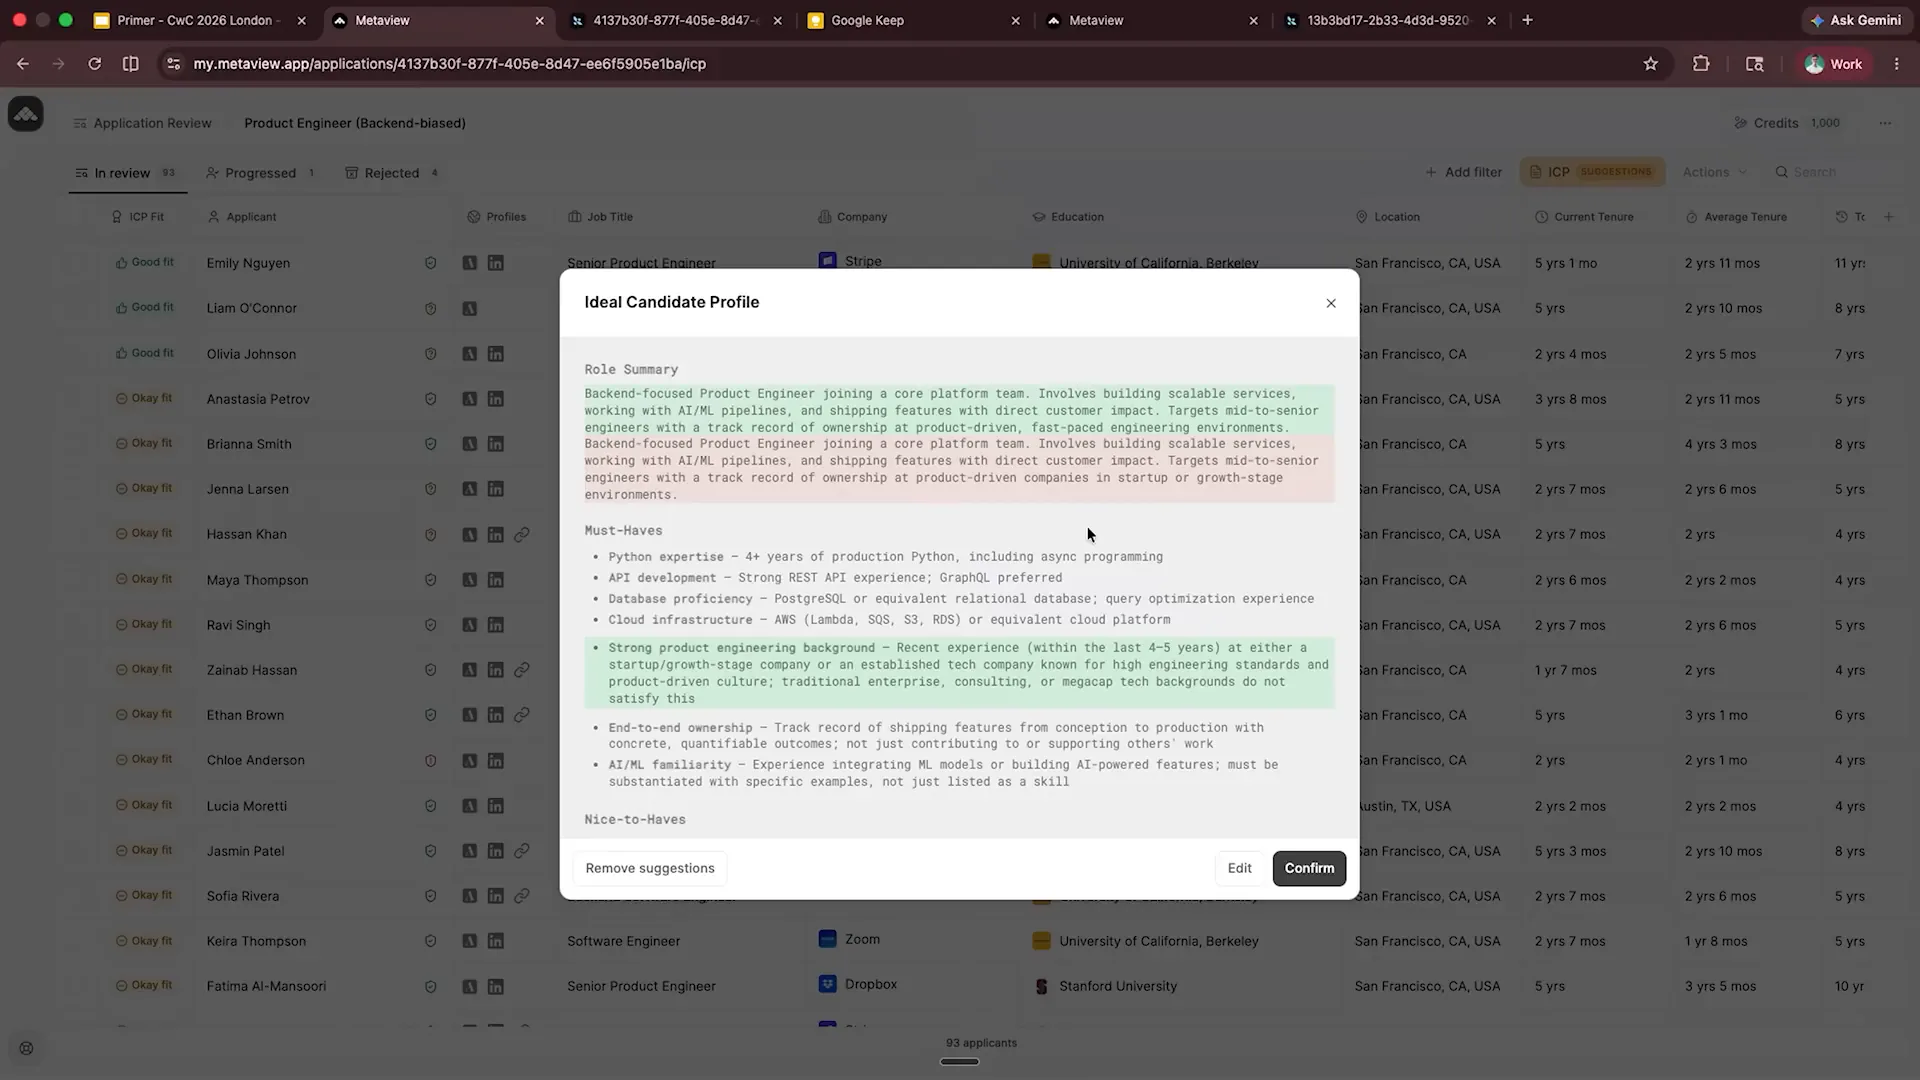Open Application Review breadcrumb
The height and width of the screenshot is (1080, 1920).
click(x=142, y=123)
